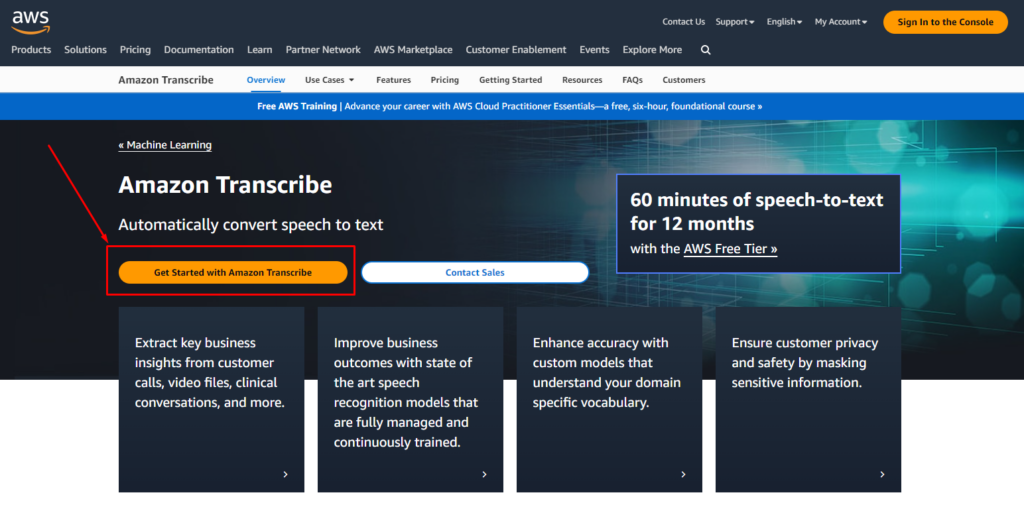Open arrow on Extract key business insights card

click(285, 474)
